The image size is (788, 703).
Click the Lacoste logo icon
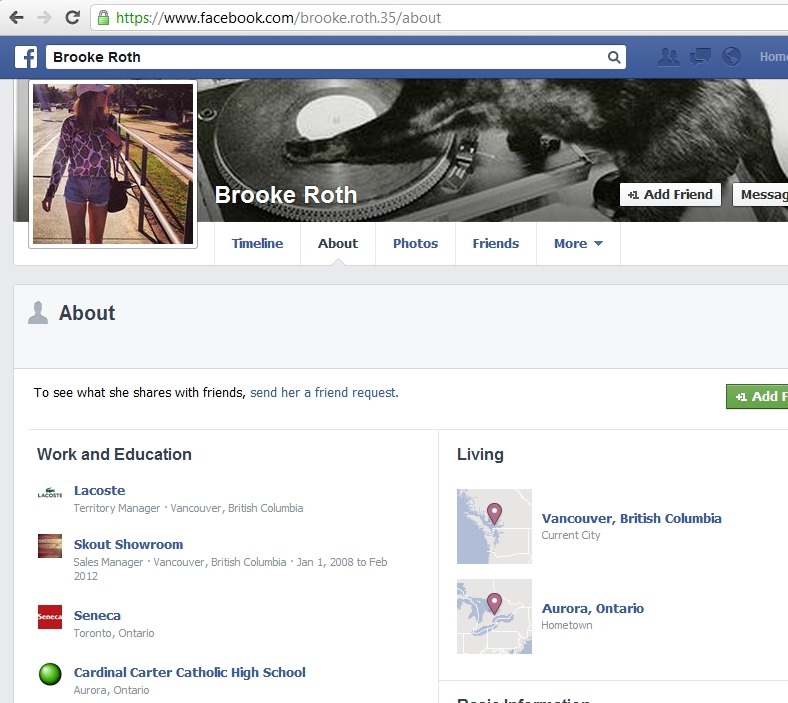[50, 493]
